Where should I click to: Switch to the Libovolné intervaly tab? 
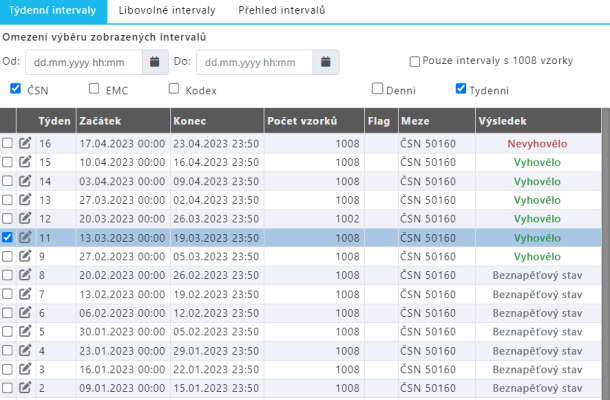pyautogui.click(x=166, y=10)
